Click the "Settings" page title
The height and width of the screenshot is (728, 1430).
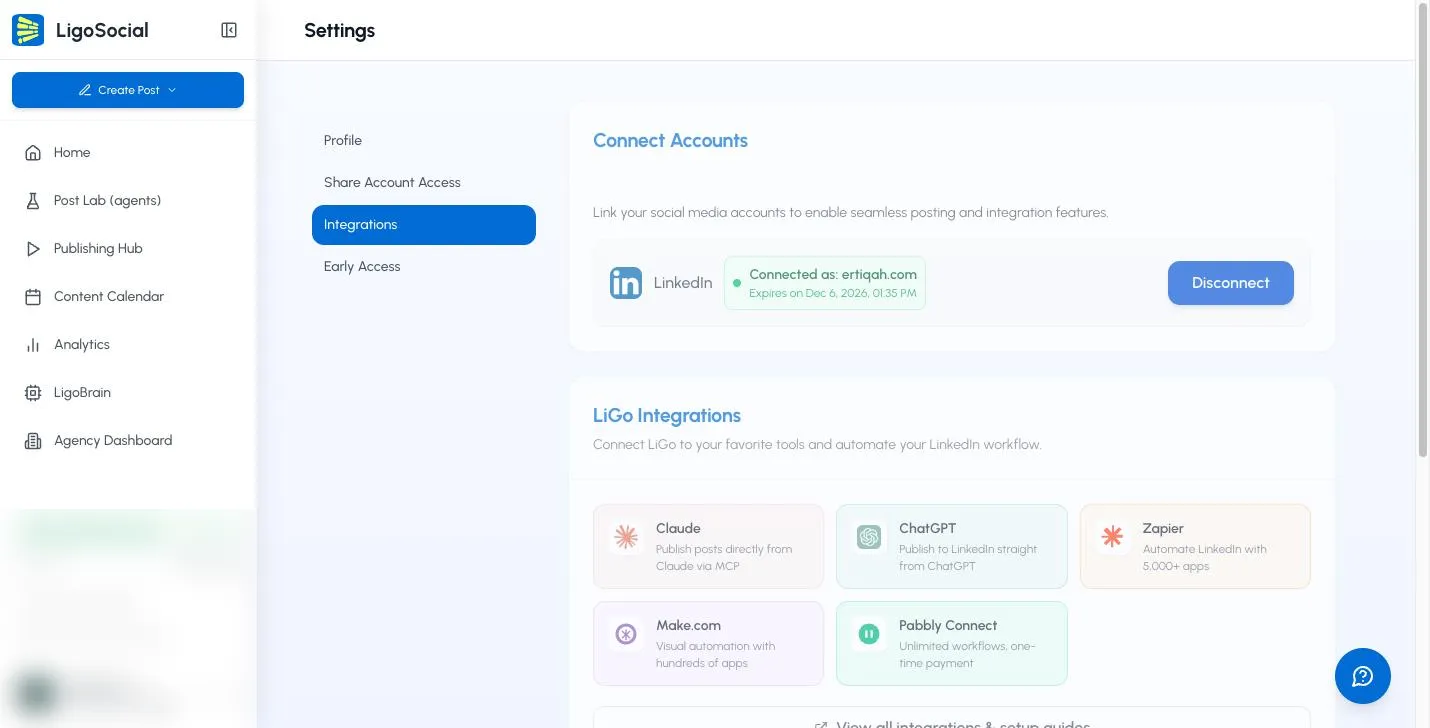click(339, 31)
